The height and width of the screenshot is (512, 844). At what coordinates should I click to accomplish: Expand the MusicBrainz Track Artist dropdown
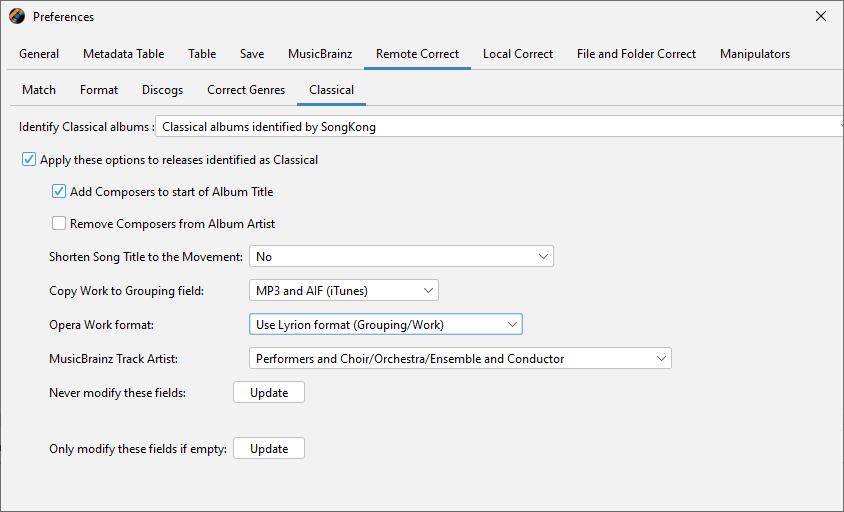coord(460,359)
